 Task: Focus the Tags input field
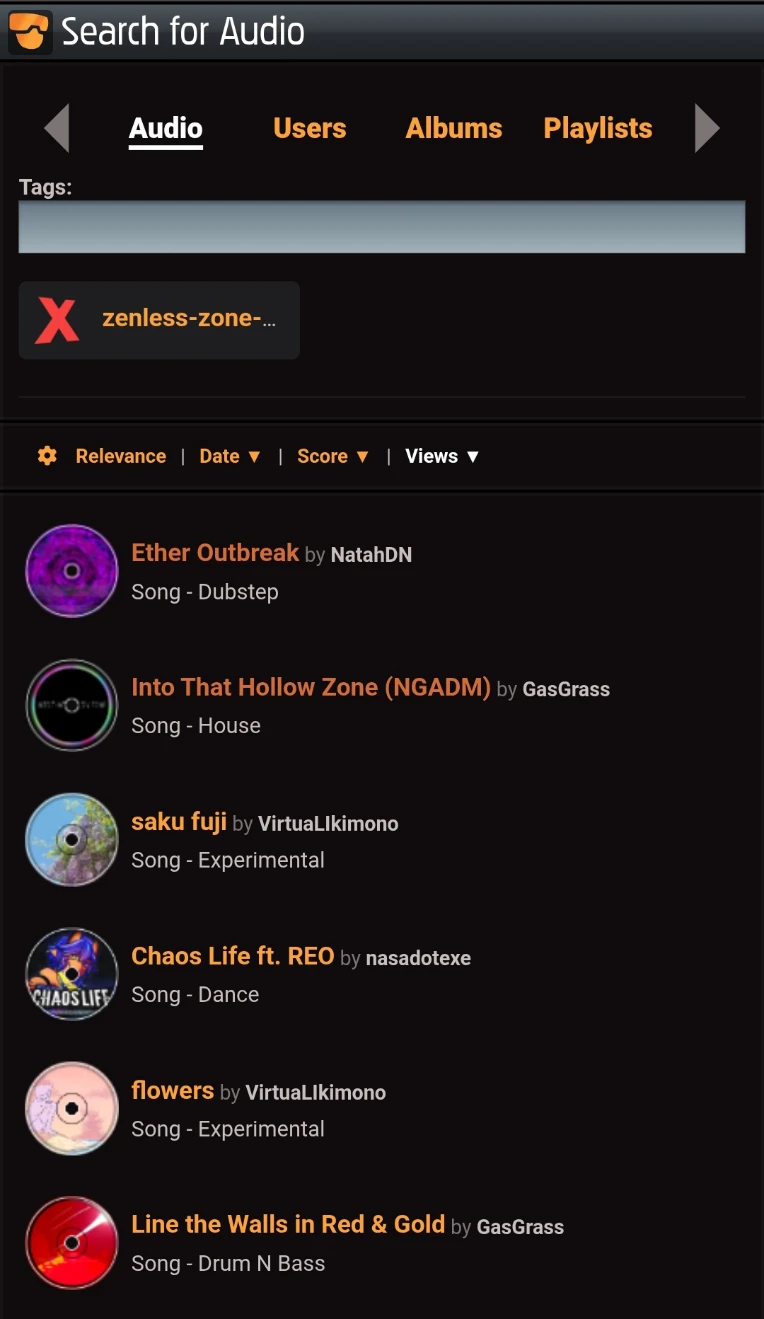[x=382, y=227]
